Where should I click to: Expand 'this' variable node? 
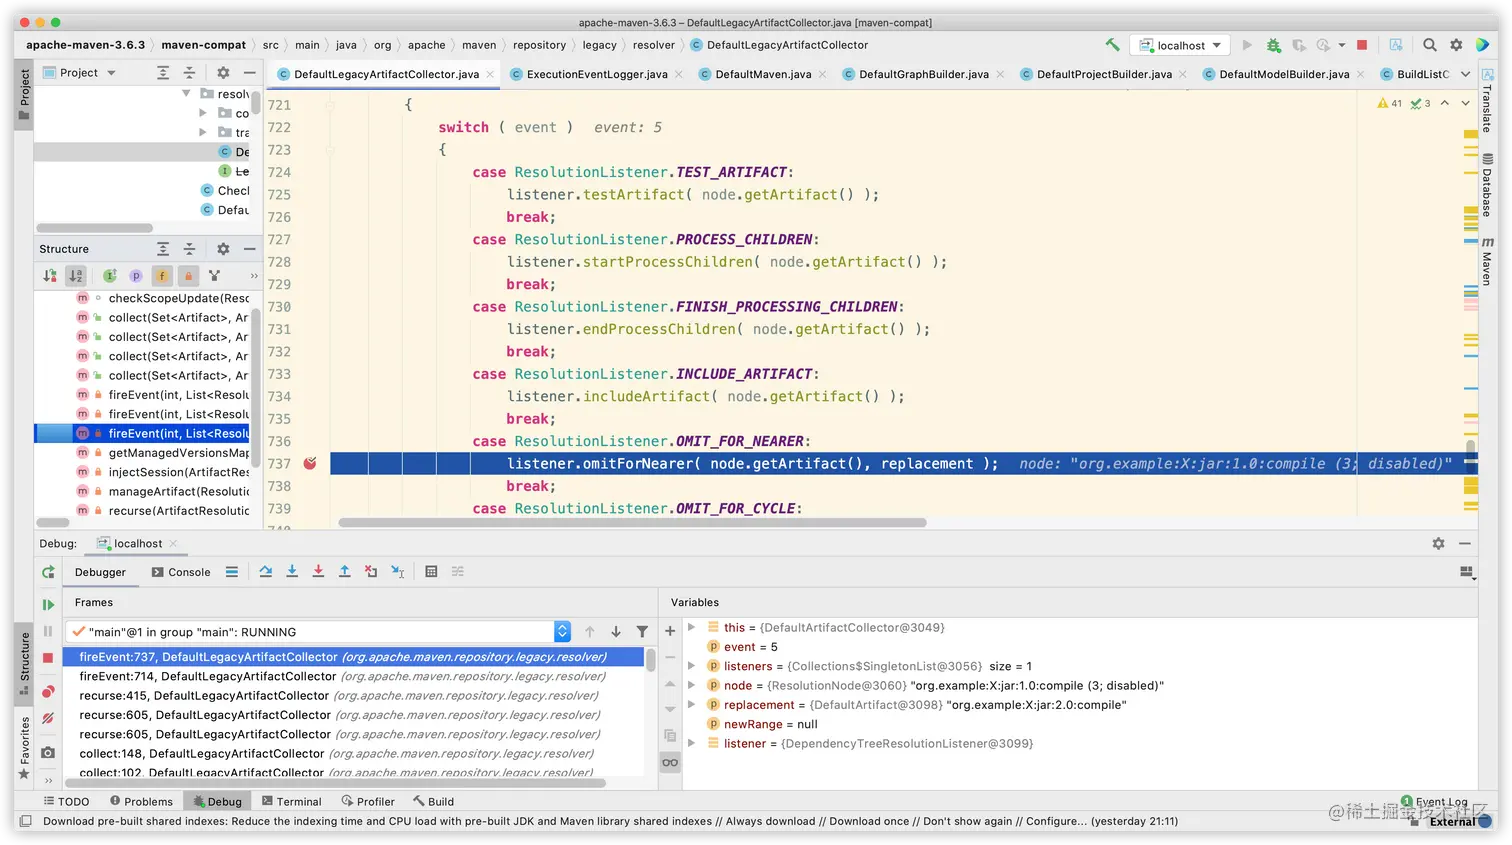pyautogui.click(x=691, y=628)
